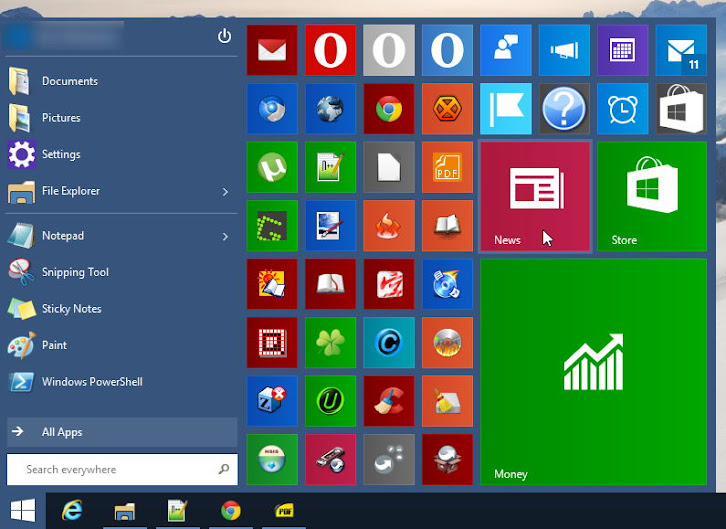Launch Sticky Notes
This screenshot has width=726, height=529.
click(x=121, y=309)
